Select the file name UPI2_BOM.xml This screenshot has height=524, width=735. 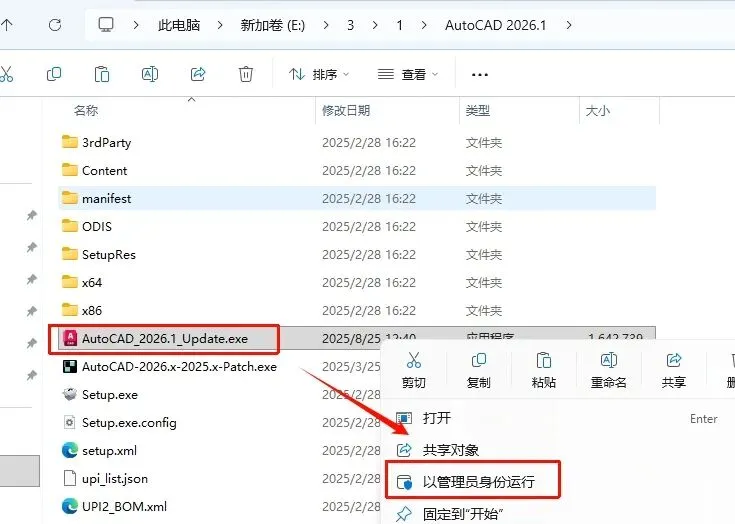pos(124,506)
